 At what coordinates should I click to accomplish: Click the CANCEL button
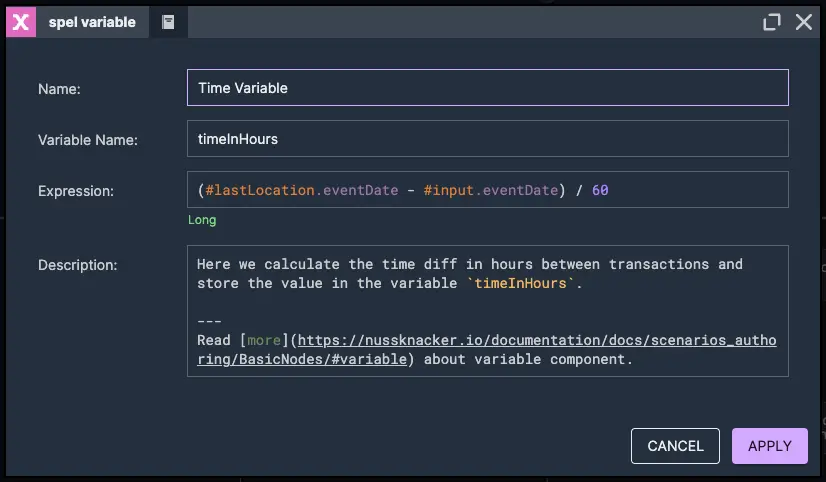pyautogui.click(x=675, y=446)
